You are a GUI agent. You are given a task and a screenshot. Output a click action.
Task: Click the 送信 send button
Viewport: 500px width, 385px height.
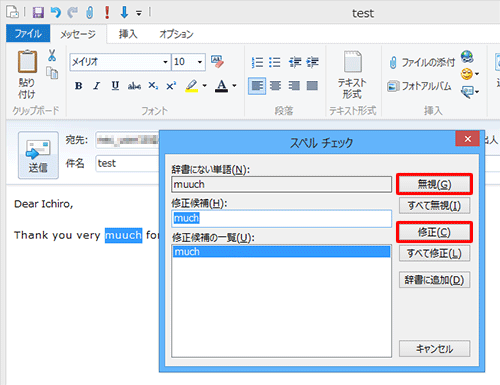38,155
